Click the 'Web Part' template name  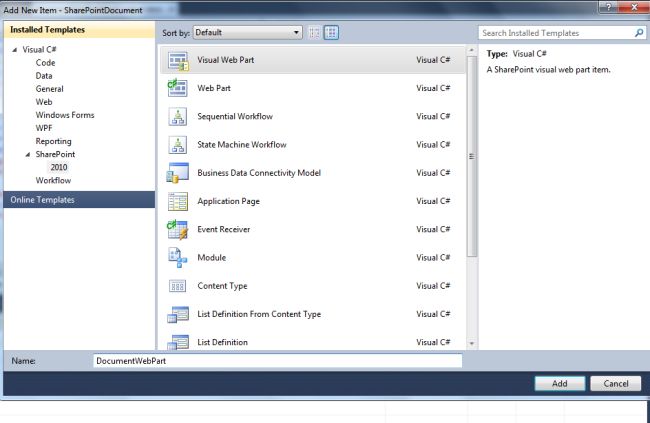pyautogui.click(x=214, y=88)
